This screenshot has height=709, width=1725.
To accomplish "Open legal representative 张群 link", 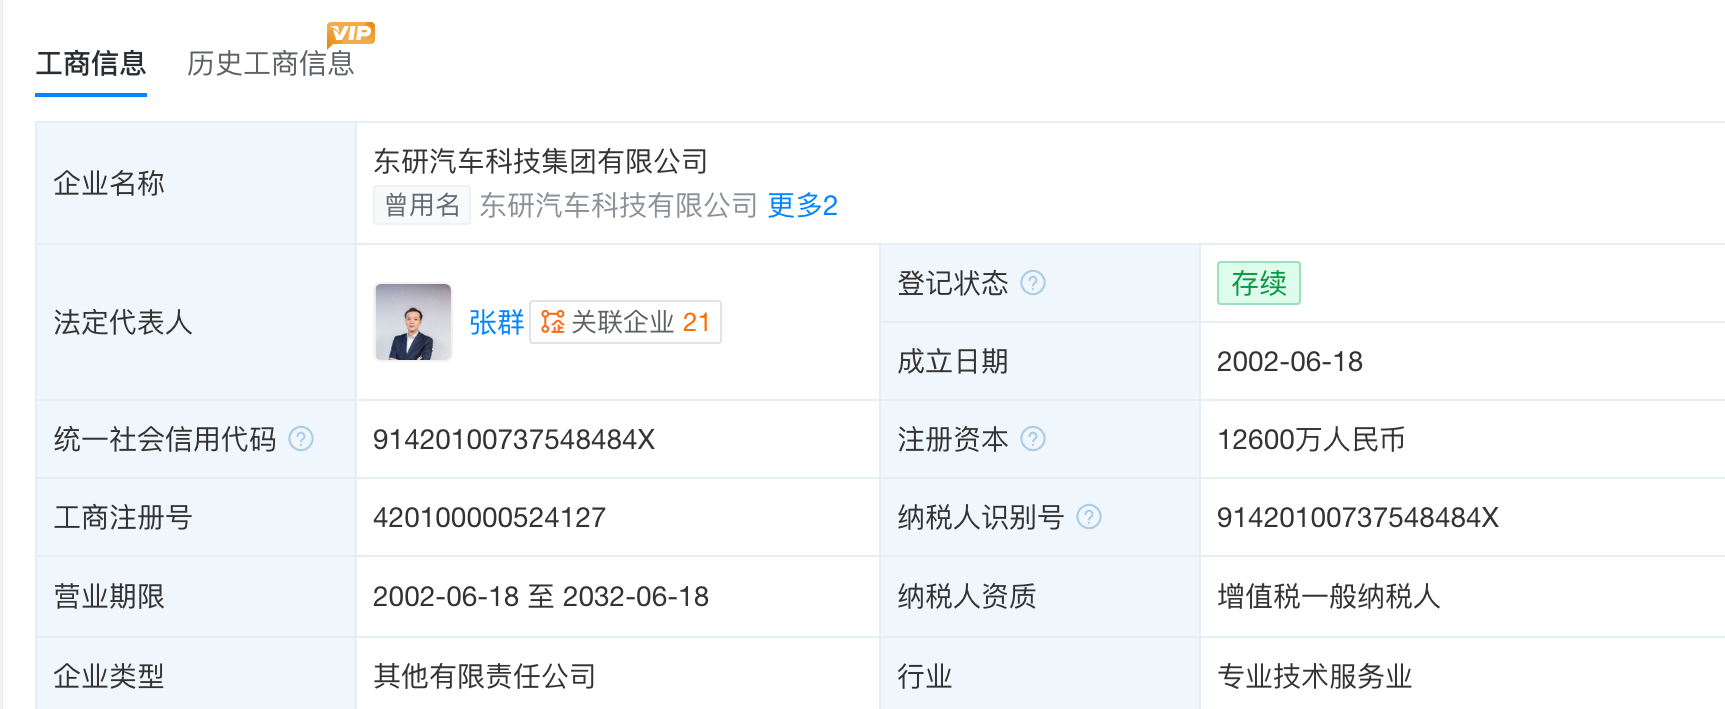I will coord(496,322).
